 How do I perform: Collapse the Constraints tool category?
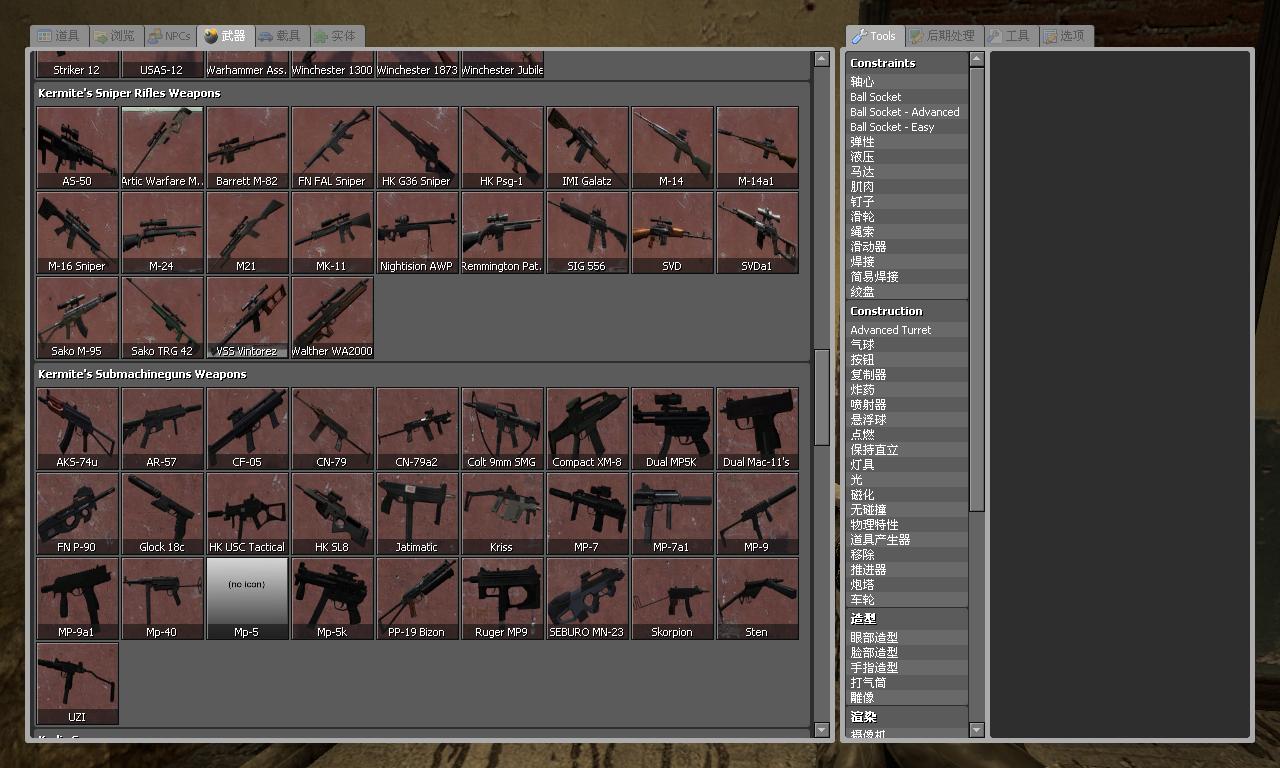point(907,63)
